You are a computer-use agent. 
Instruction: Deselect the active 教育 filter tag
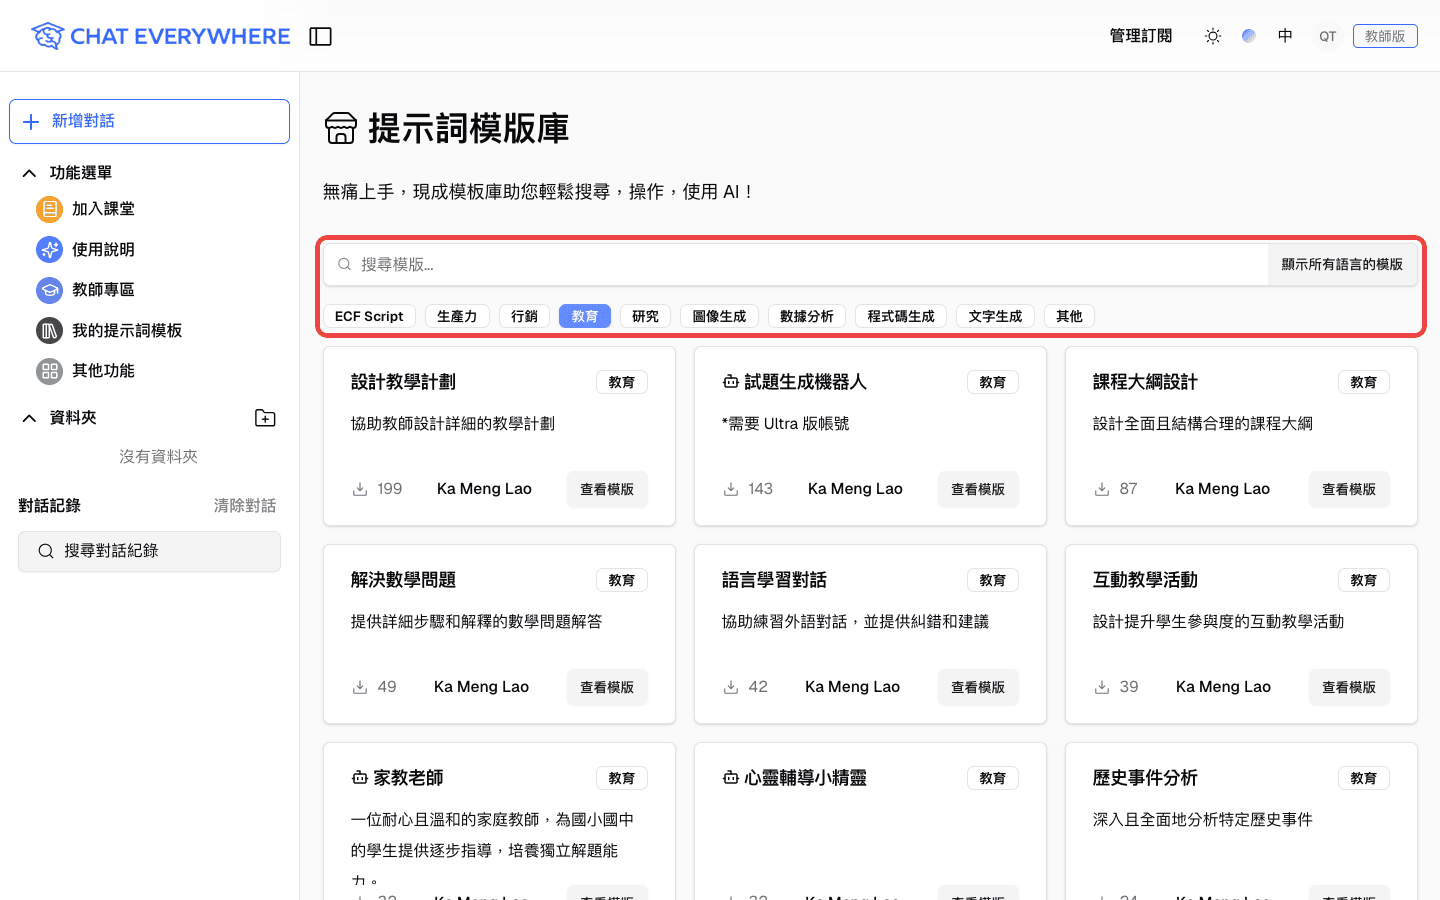(585, 316)
